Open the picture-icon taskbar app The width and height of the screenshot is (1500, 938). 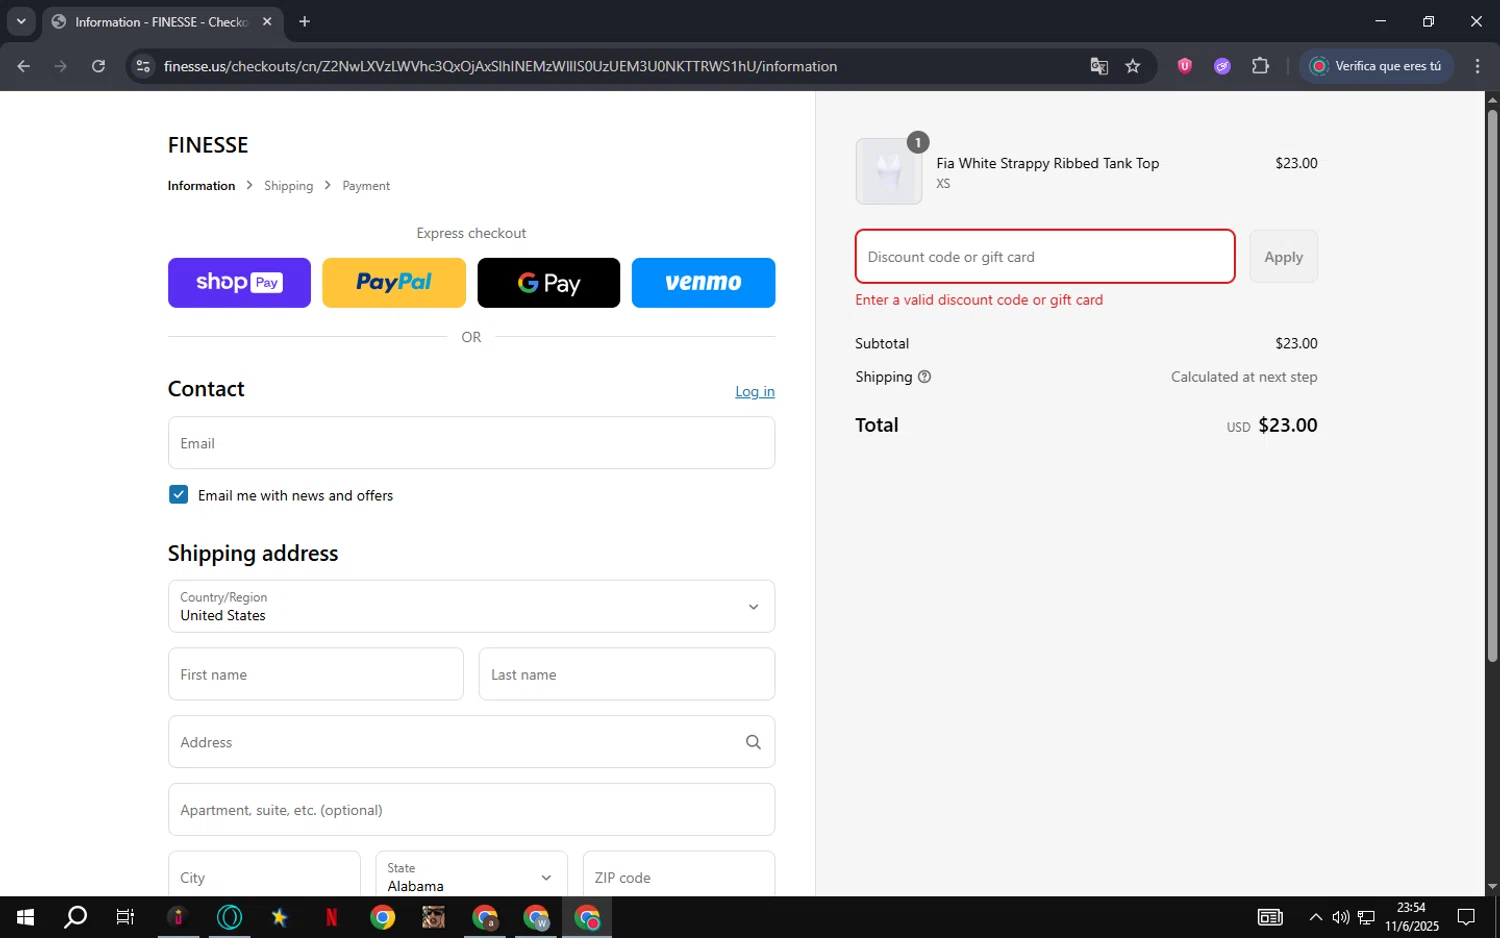pyautogui.click(x=433, y=917)
